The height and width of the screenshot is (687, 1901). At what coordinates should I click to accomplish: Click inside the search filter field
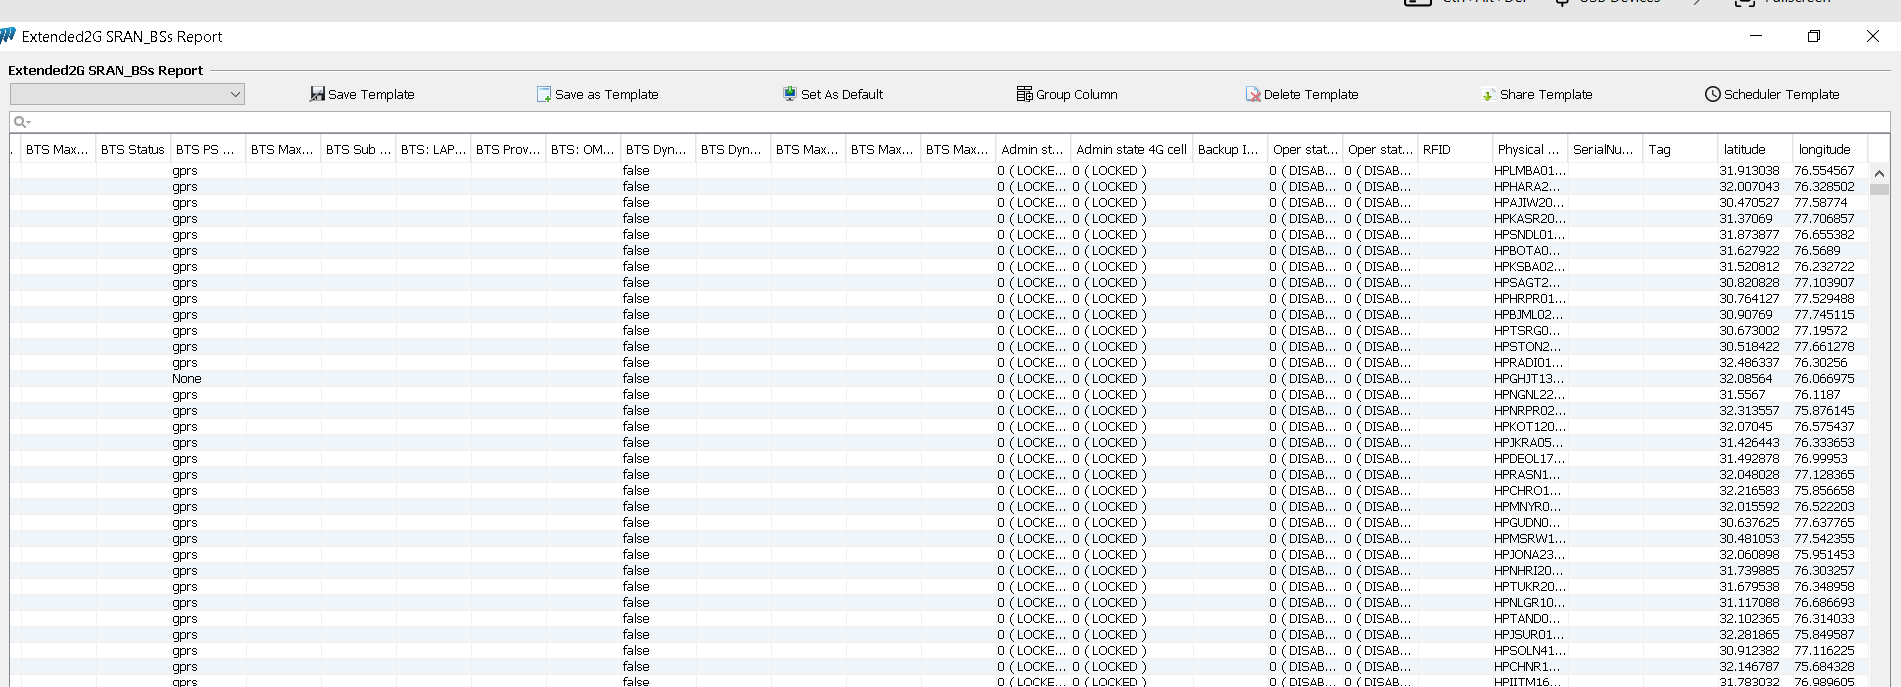[x=900, y=122]
